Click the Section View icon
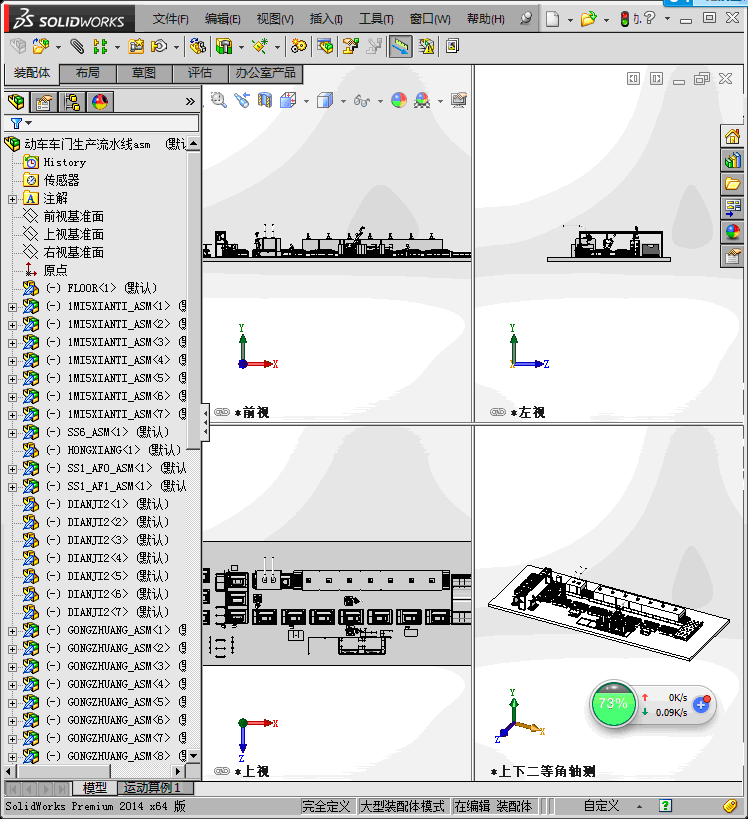748x819 pixels. pos(265,100)
